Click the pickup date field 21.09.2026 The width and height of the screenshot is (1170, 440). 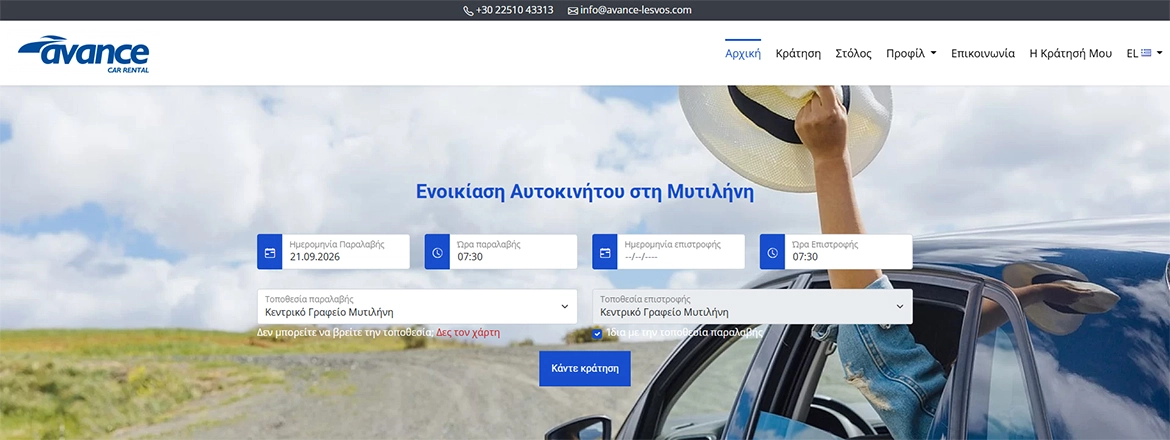[x=345, y=252]
